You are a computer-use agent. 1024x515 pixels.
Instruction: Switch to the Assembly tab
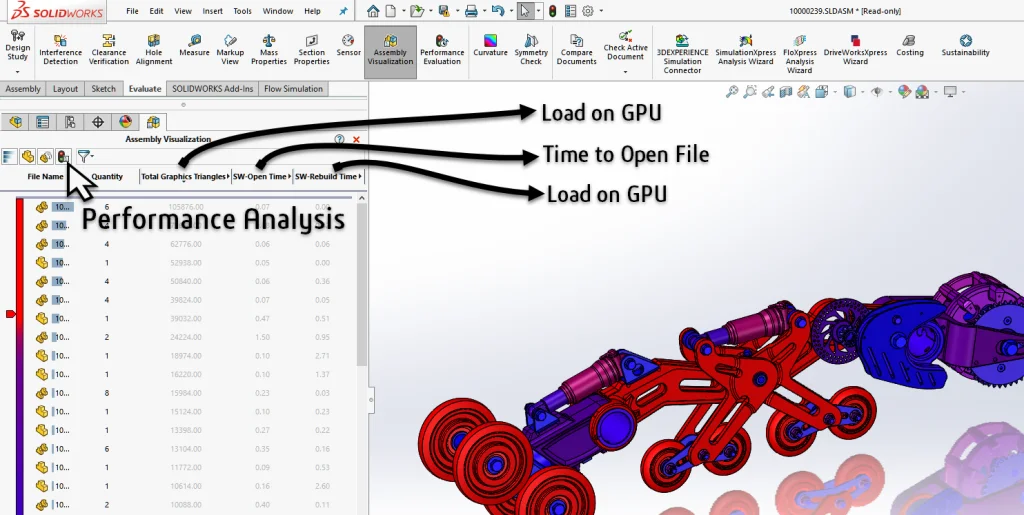pyautogui.click(x=23, y=89)
